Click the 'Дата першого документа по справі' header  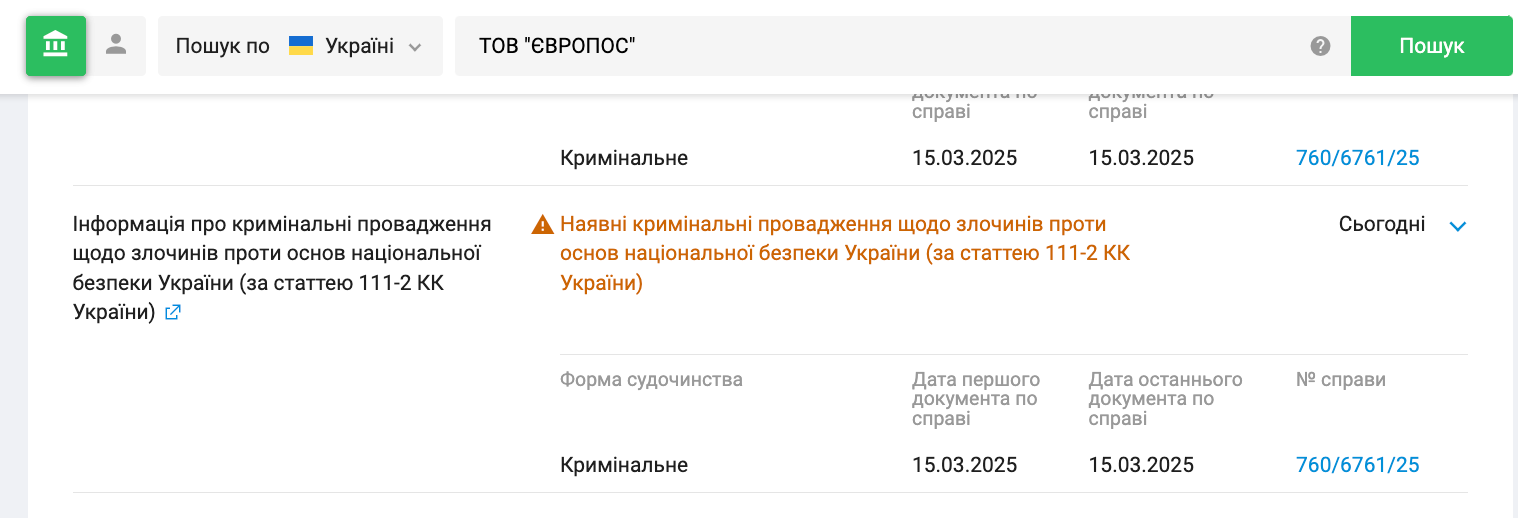coord(976,399)
